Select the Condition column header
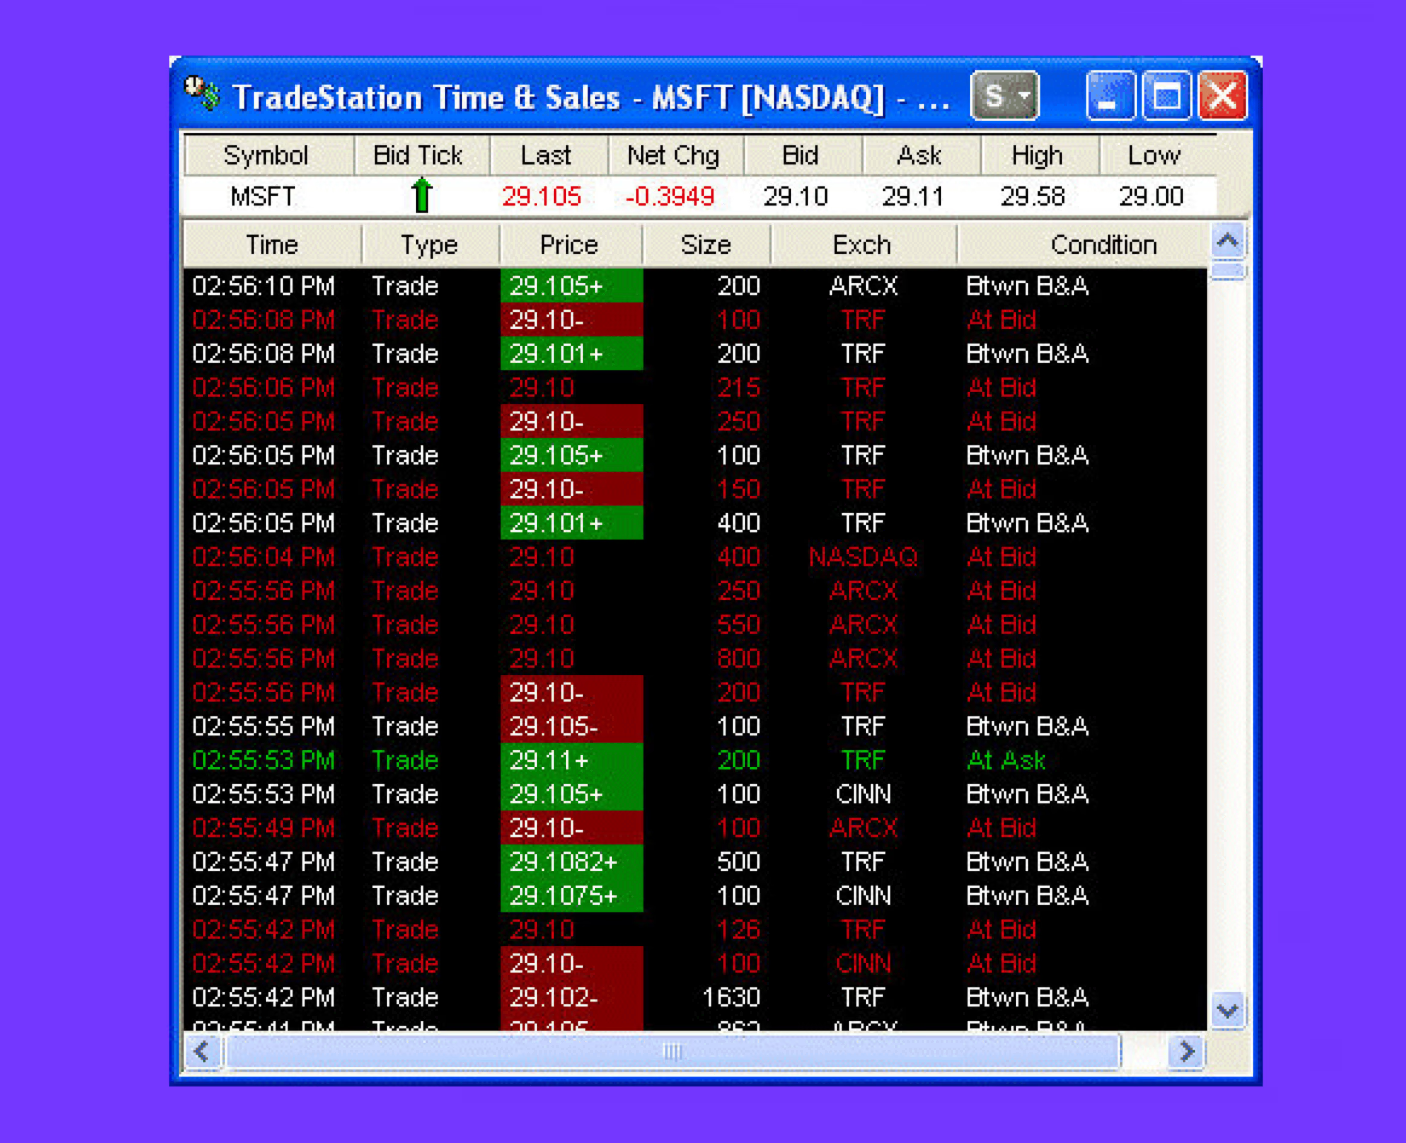 tap(1102, 245)
